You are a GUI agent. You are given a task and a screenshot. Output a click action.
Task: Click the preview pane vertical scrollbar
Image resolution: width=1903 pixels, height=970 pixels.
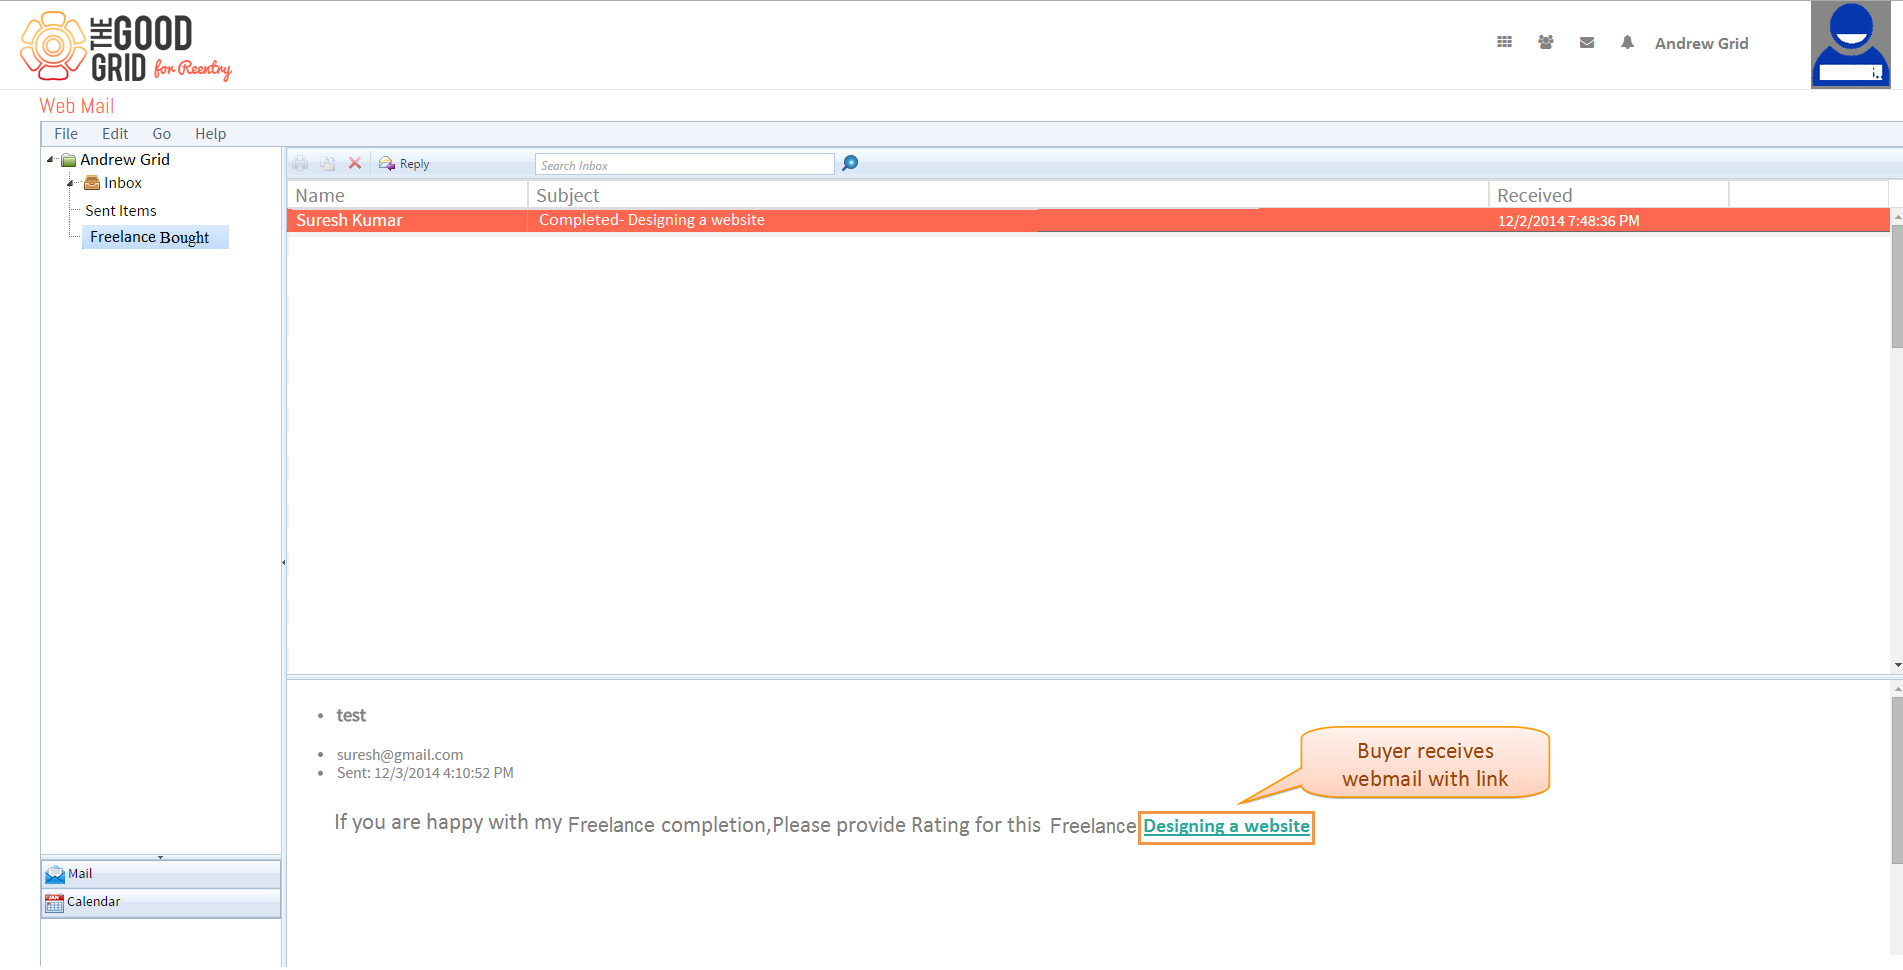tap(1897, 780)
